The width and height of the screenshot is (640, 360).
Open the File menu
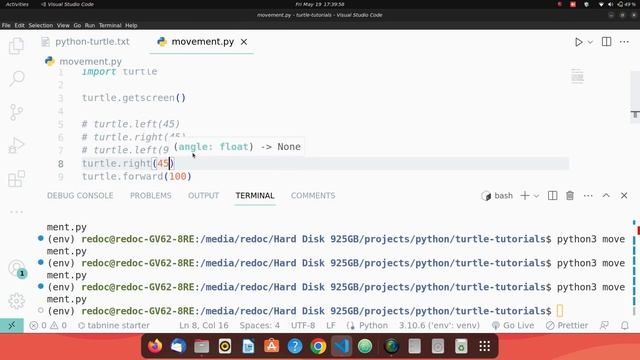(x=6, y=25)
